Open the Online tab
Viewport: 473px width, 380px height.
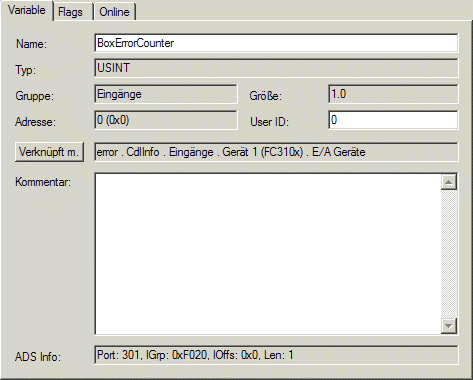coord(115,12)
